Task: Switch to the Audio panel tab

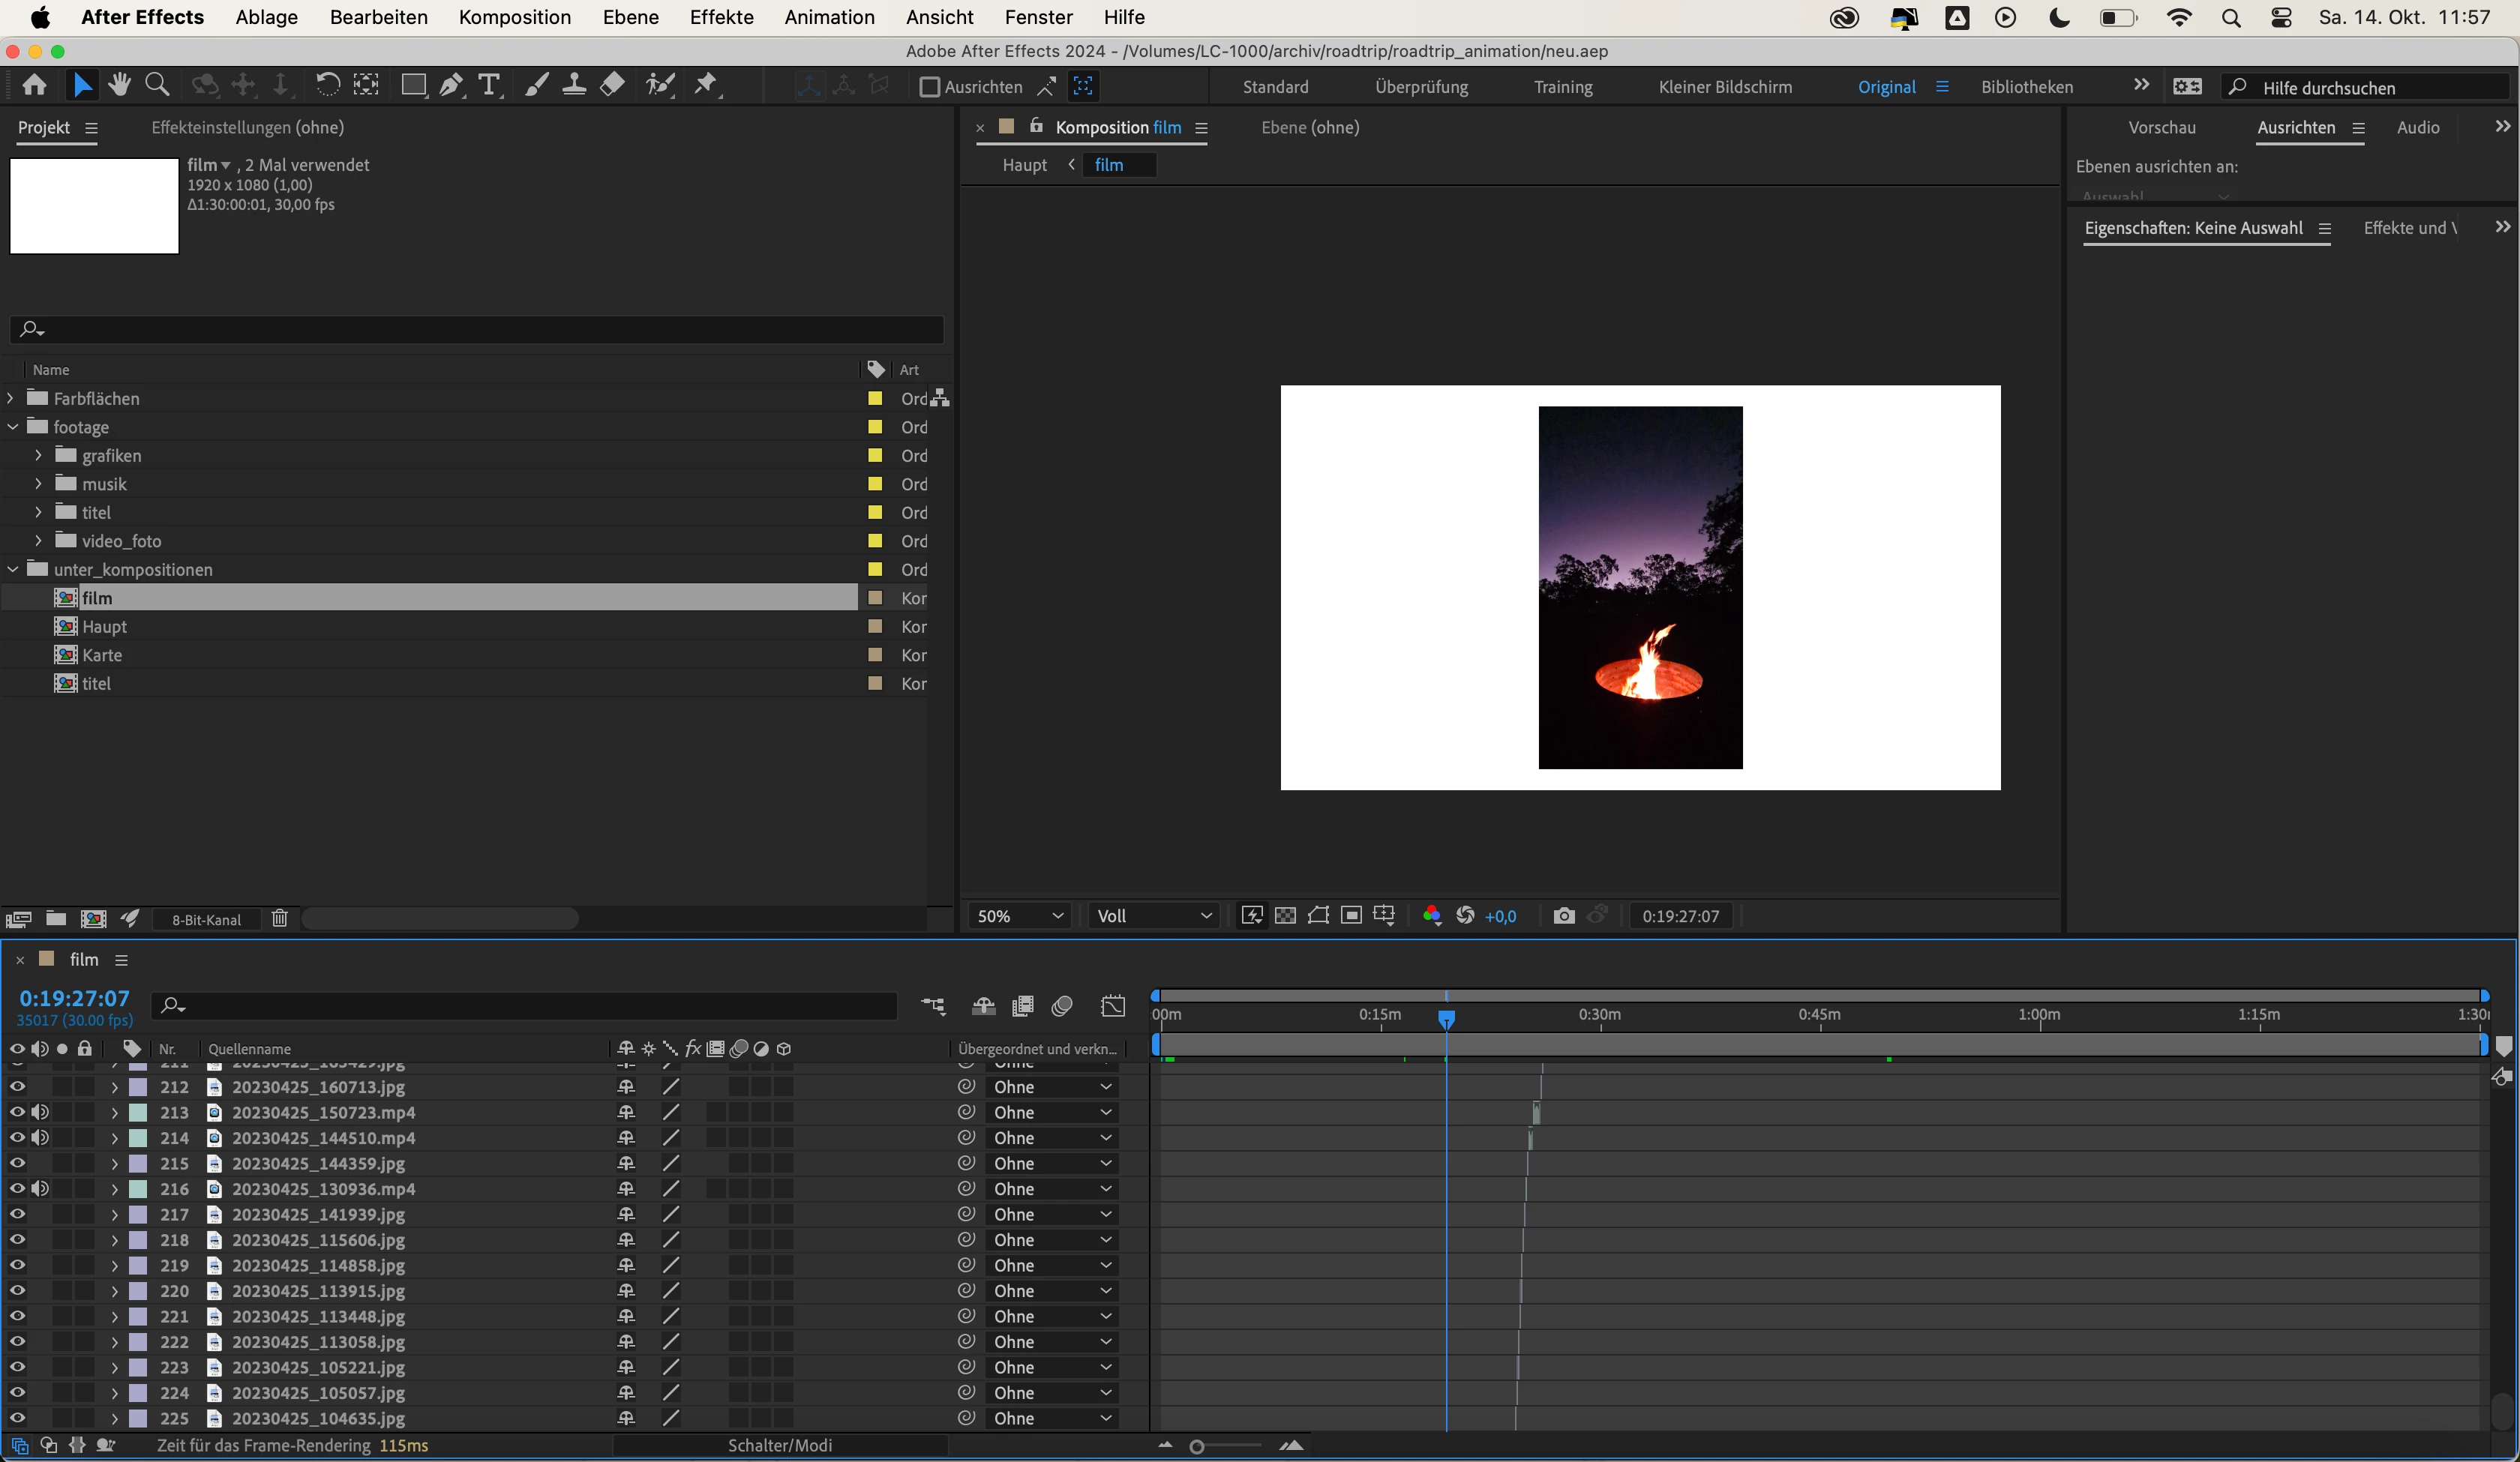Action: 2417,127
